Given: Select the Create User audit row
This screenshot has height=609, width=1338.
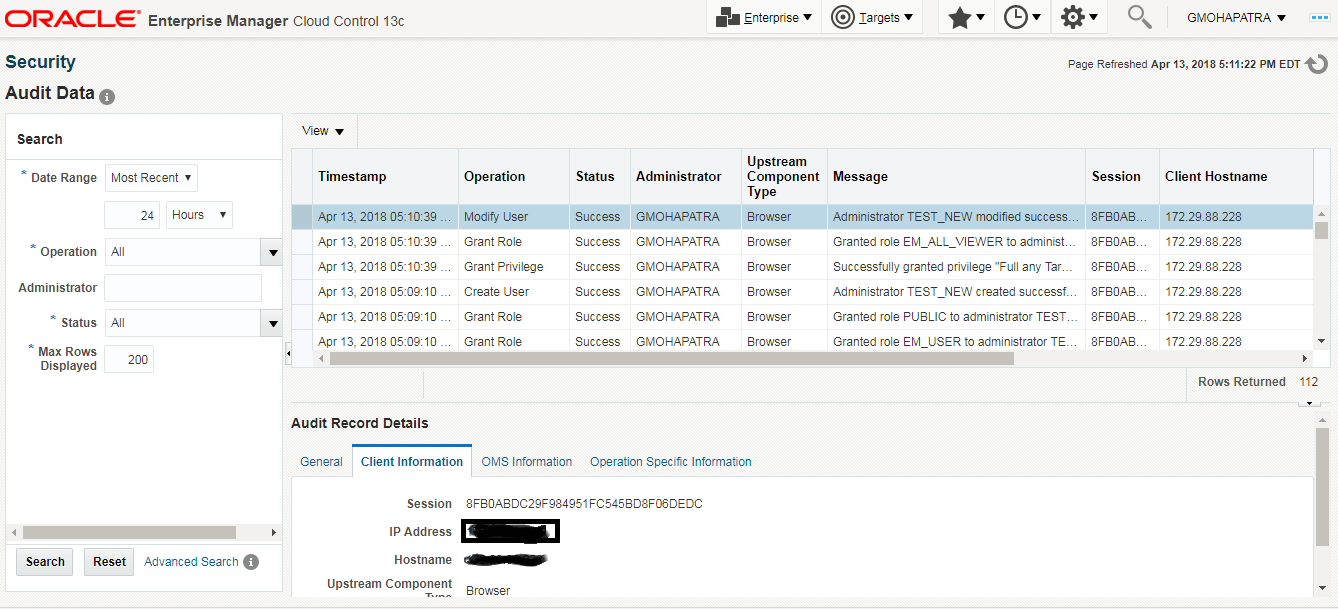Looking at the screenshot, I should (802, 292).
